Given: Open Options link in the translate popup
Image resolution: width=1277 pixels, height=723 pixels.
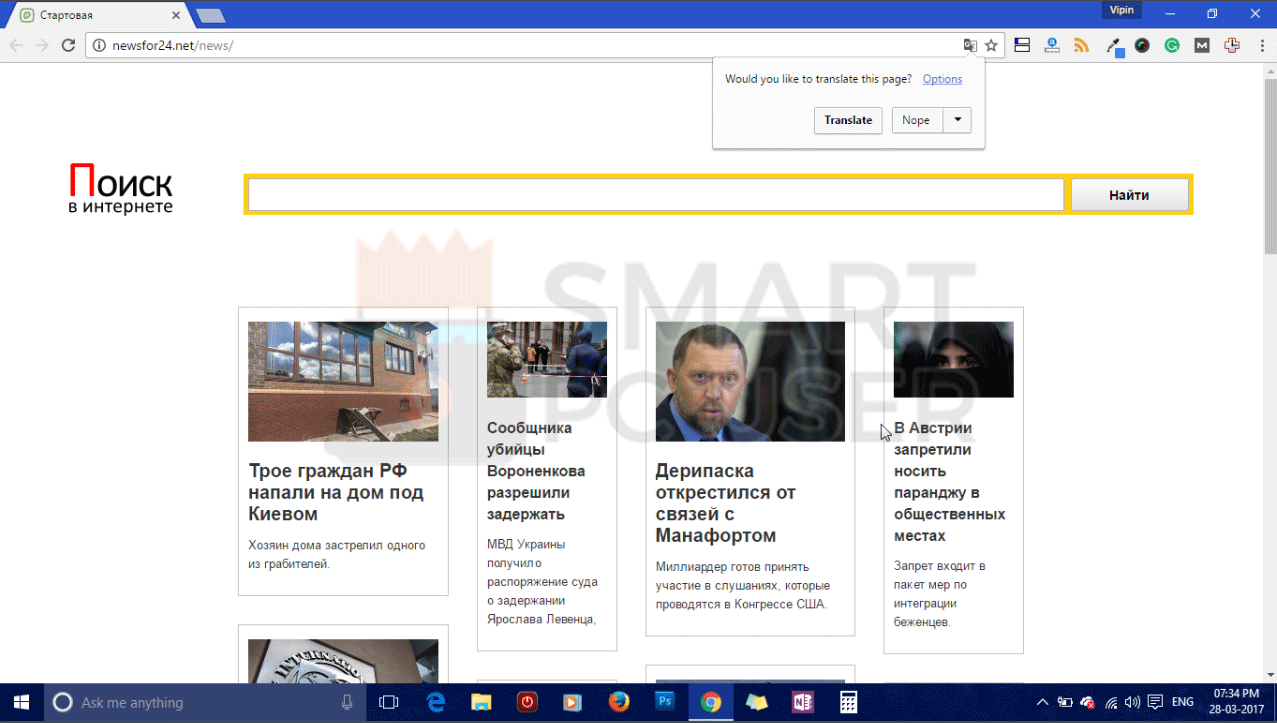Looking at the screenshot, I should click(x=941, y=78).
